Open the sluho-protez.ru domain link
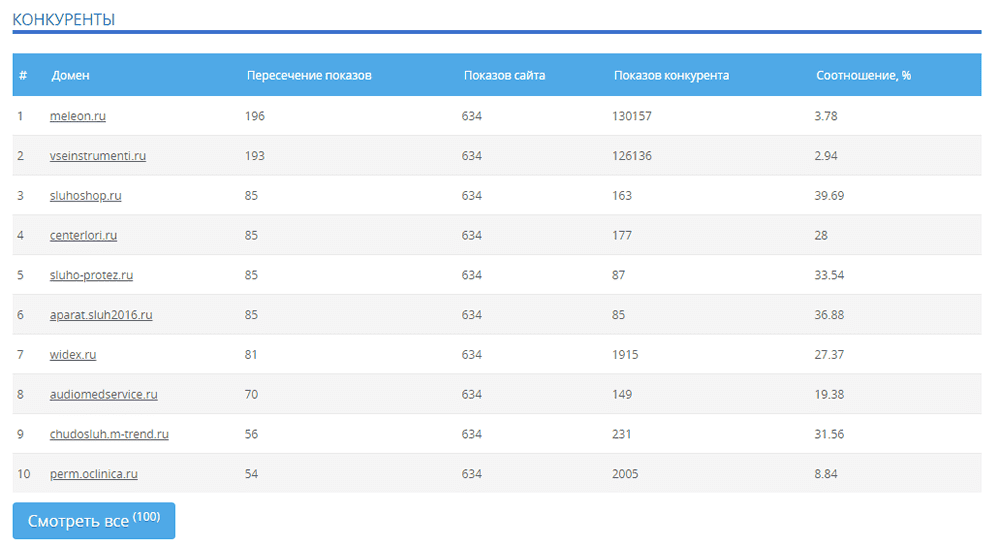This screenshot has height=547, width=1000. click(91, 275)
